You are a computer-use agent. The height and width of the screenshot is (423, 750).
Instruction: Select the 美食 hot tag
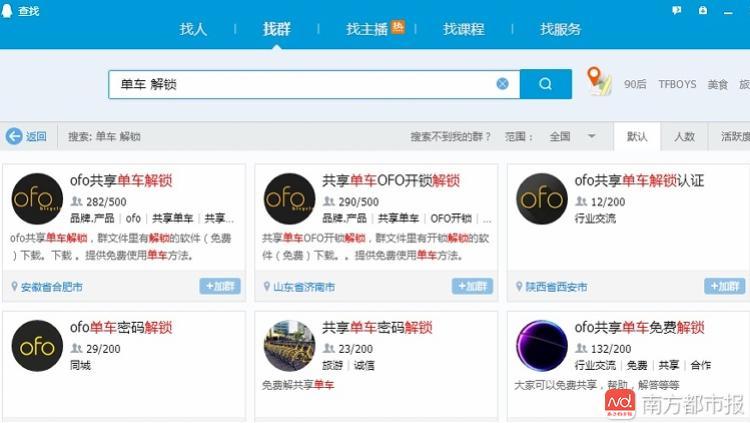point(717,84)
